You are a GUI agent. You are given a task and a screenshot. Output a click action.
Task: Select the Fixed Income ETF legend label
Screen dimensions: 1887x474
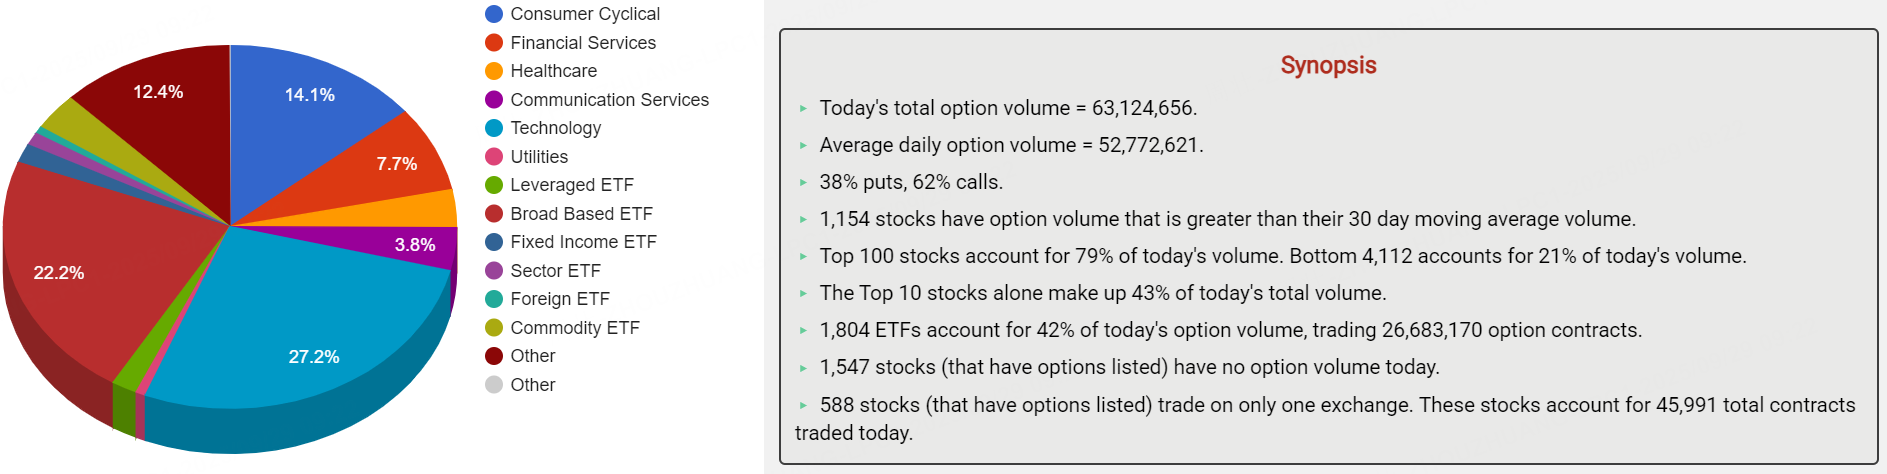pyautogui.click(x=583, y=242)
